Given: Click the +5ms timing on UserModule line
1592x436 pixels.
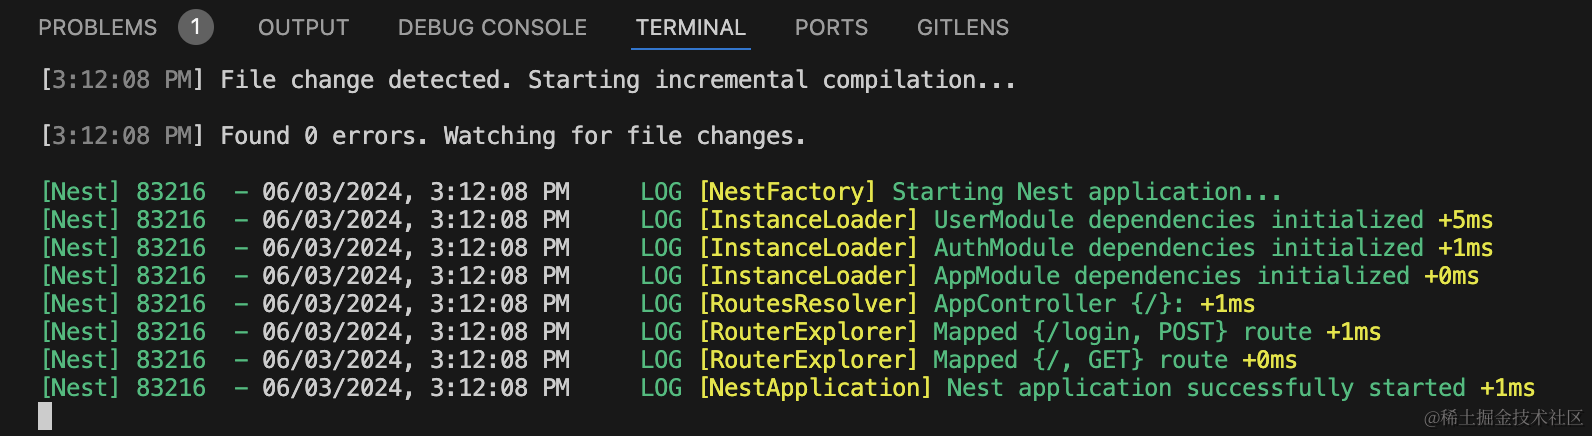Looking at the screenshot, I should (1465, 220).
